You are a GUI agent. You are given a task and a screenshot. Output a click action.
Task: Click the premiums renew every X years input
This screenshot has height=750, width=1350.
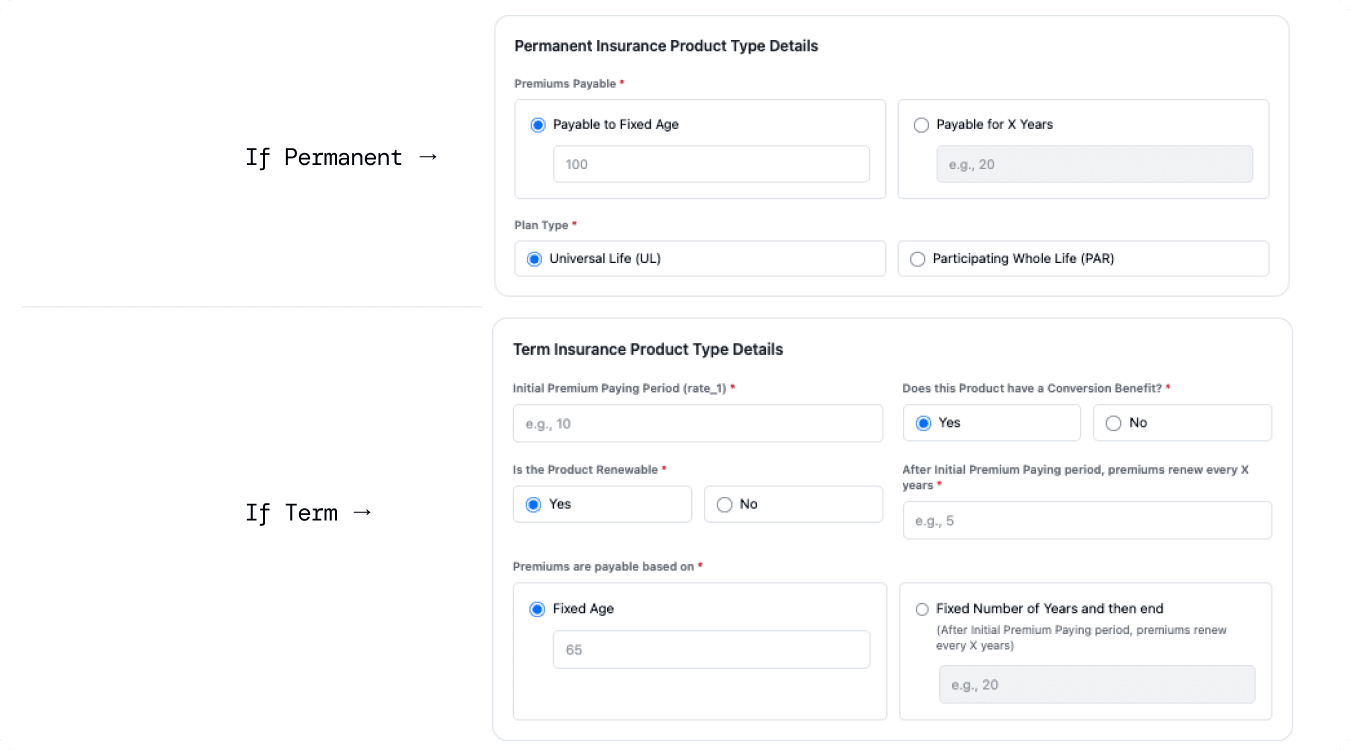[1087, 520]
